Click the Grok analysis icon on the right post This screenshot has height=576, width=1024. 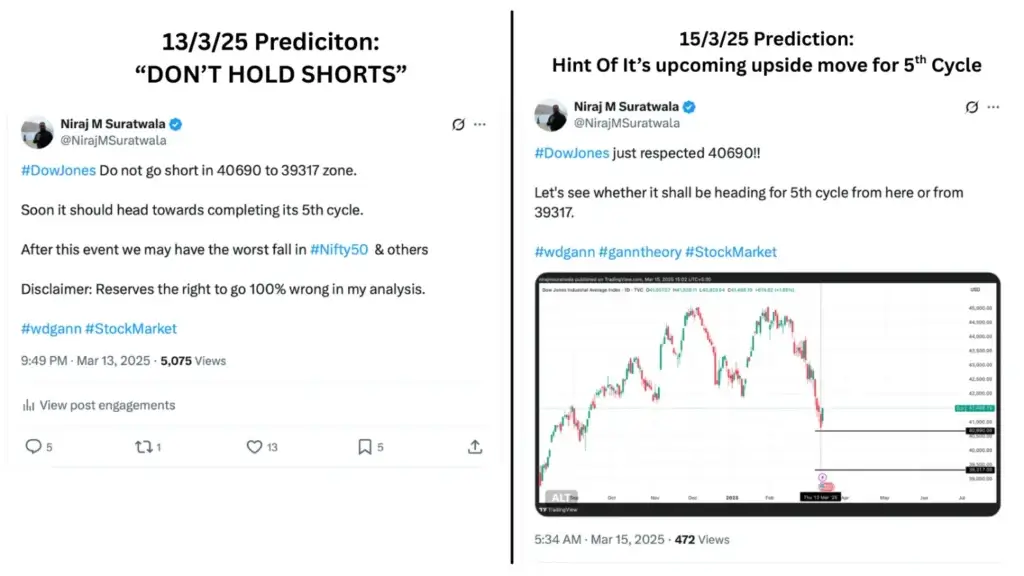click(x=971, y=107)
